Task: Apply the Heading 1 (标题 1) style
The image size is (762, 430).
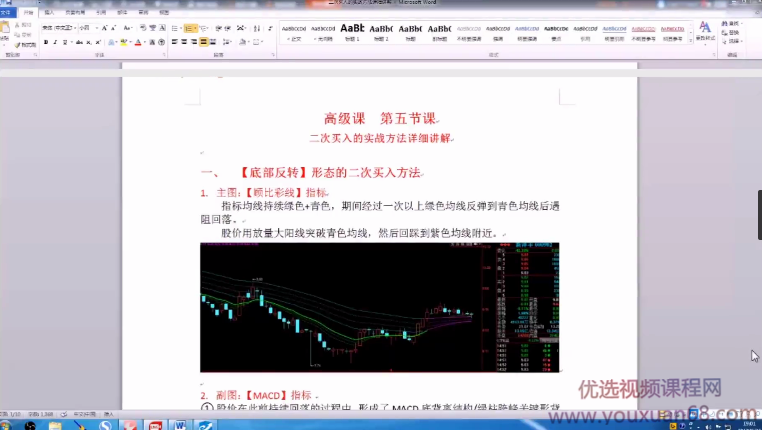Action: pyautogui.click(x=352, y=33)
